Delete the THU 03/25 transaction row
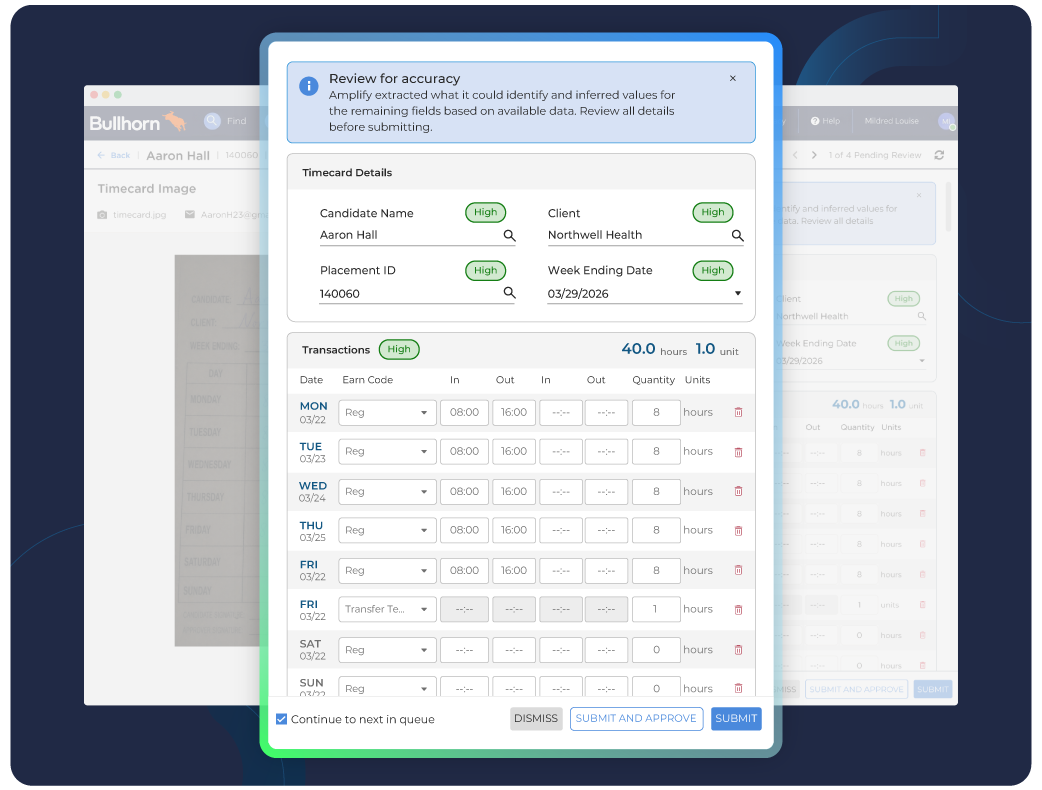 click(x=738, y=531)
